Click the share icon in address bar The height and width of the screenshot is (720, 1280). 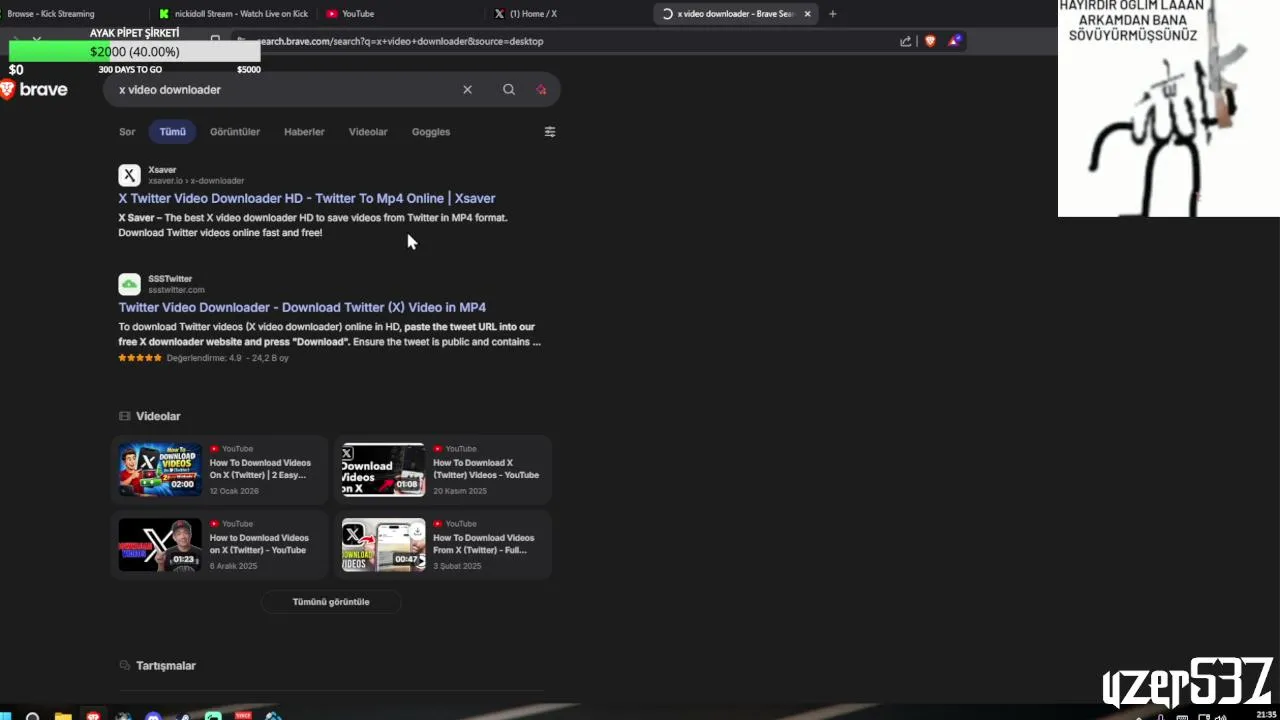click(905, 41)
